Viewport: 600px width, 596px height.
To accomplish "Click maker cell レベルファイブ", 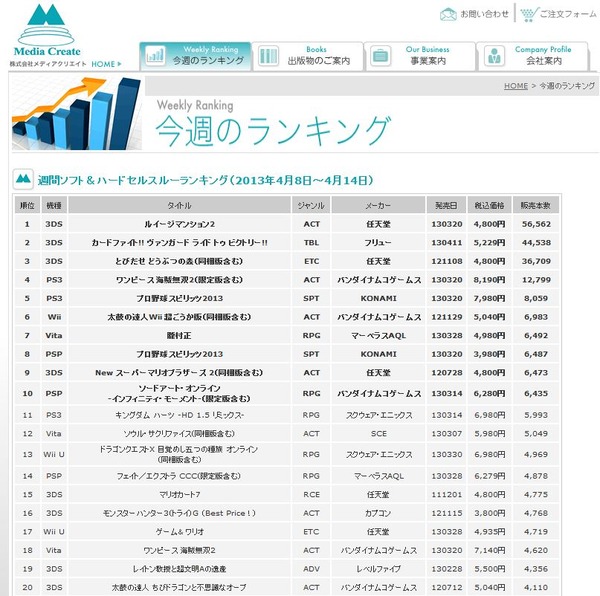I will coord(378,569).
